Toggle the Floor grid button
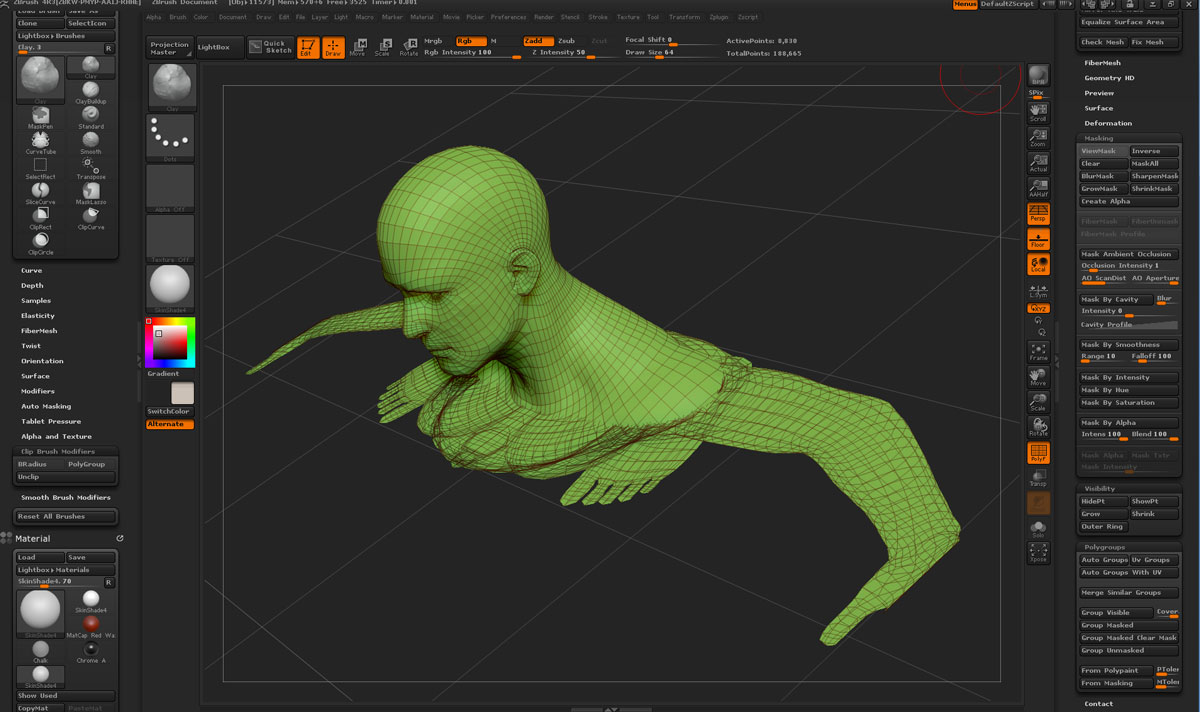Viewport: 1200px width, 712px height. click(x=1039, y=239)
